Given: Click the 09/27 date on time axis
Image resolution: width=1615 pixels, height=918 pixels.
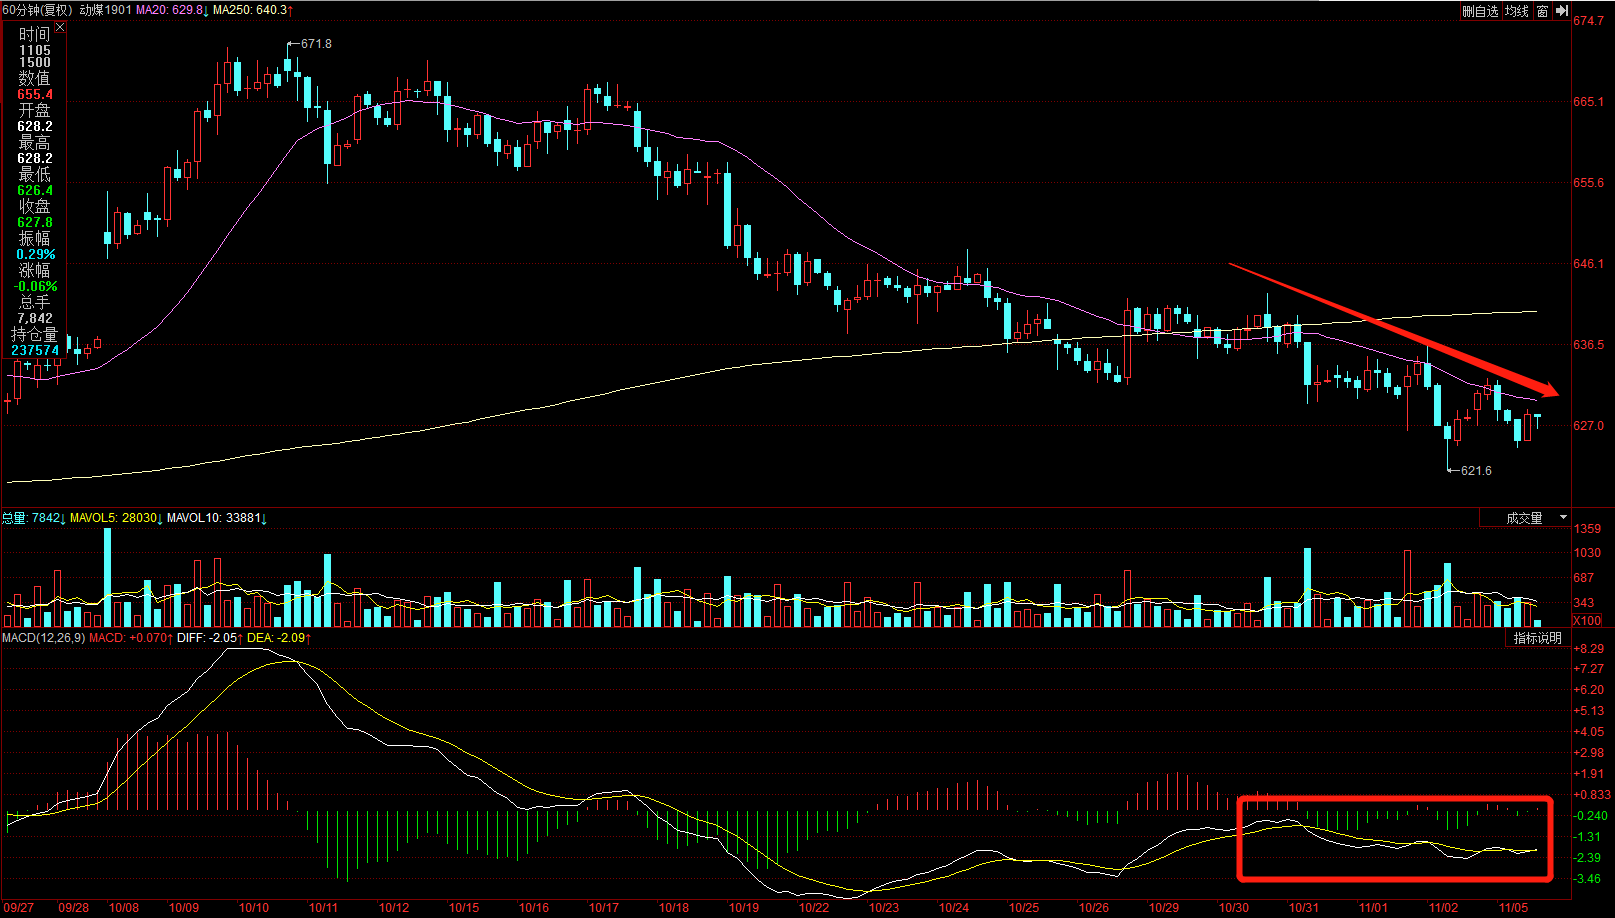Looking at the screenshot, I should point(19,908).
